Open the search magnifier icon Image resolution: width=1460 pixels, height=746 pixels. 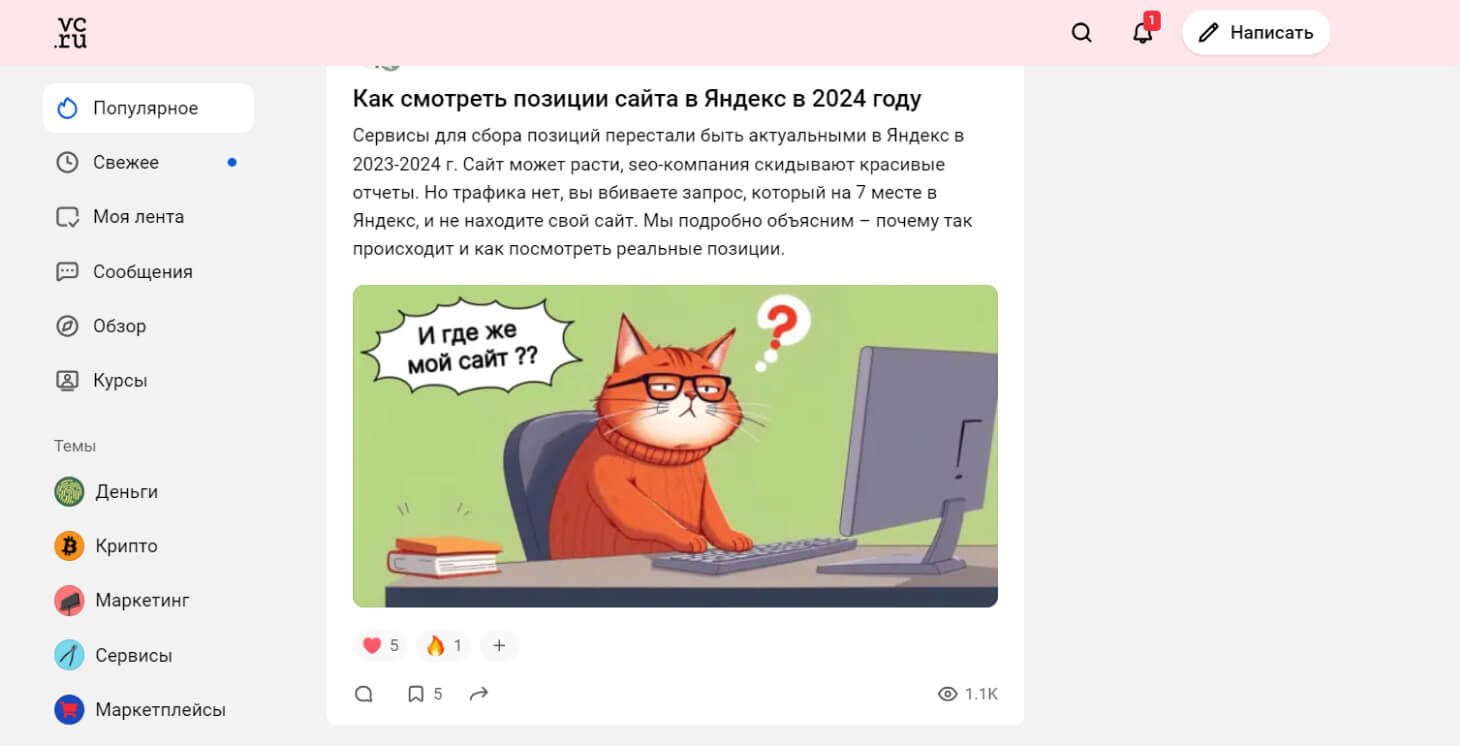[1081, 33]
